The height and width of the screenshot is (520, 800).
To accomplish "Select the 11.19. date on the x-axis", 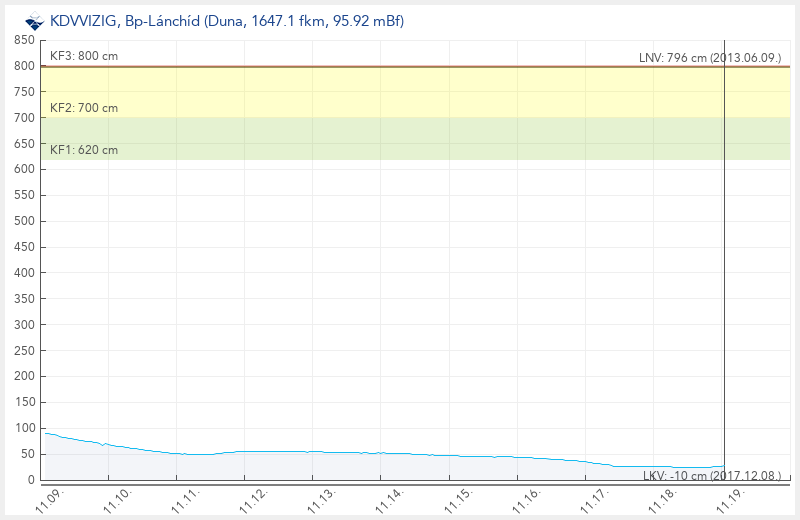I will point(729,497).
